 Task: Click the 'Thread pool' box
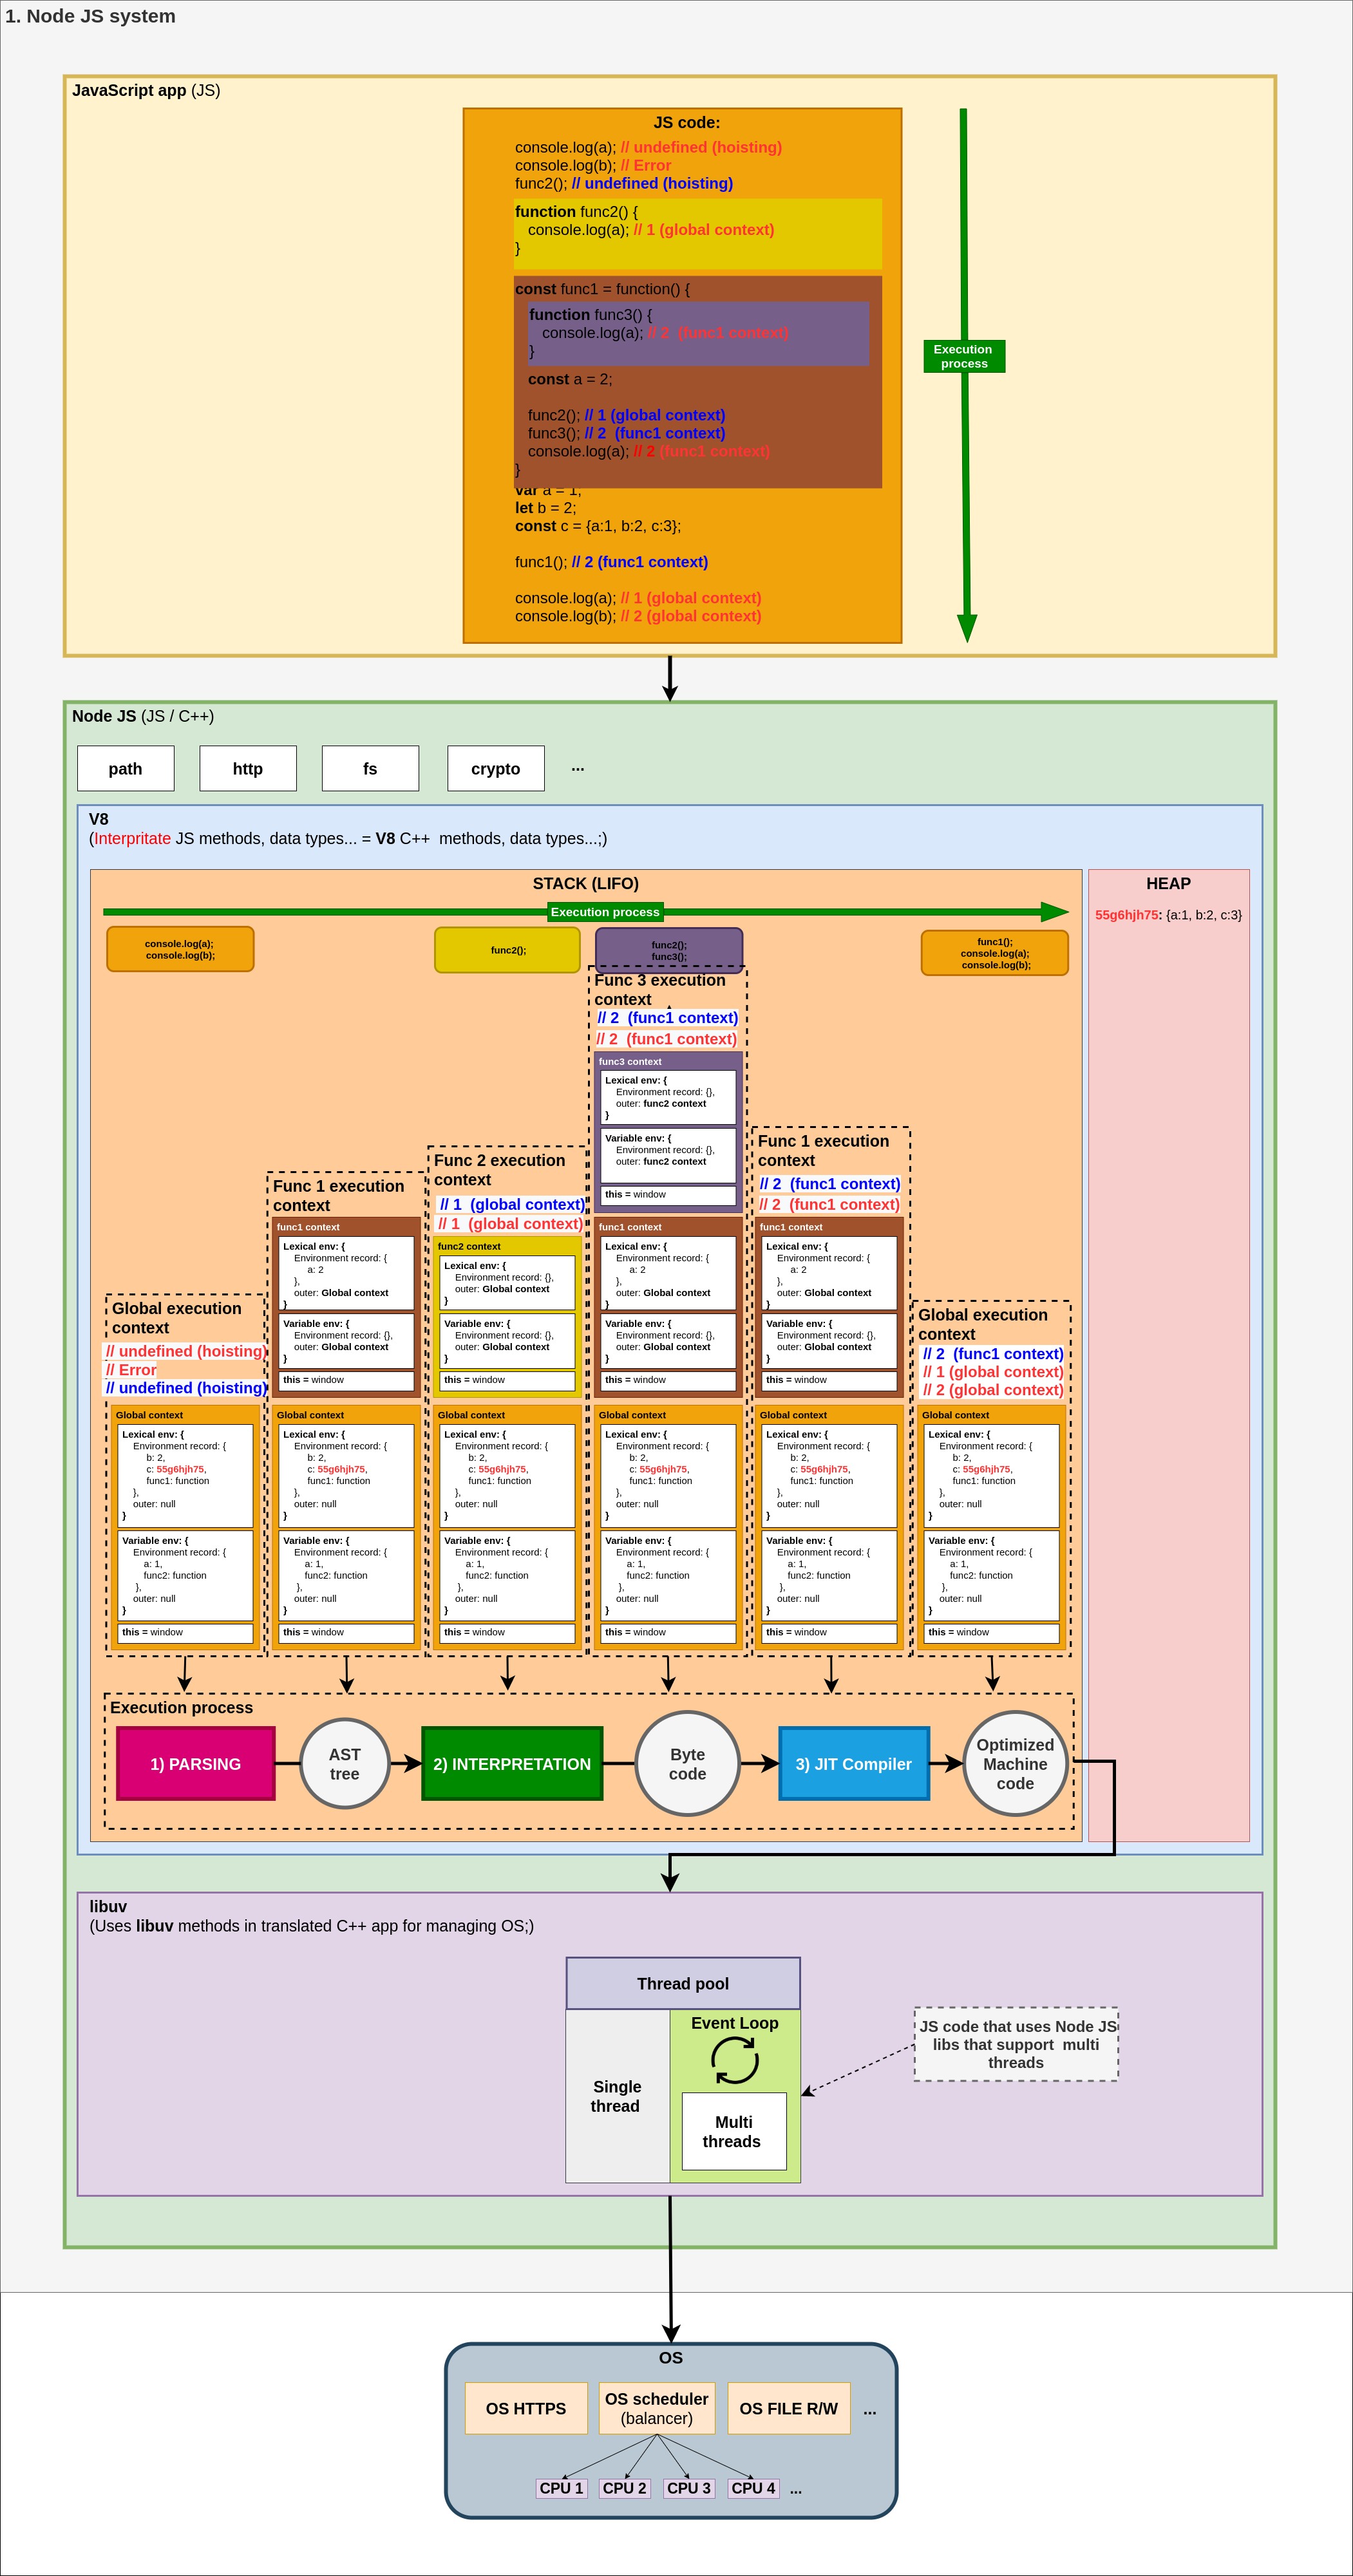click(x=683, y=1983)
